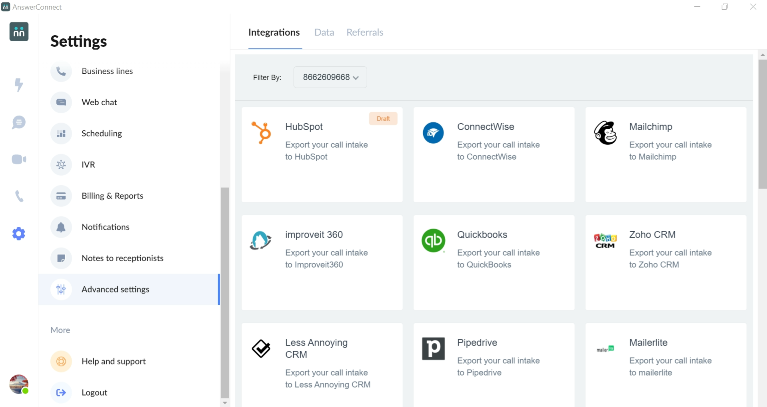Screen dimensions: 767x407
Task: Open the Quickbooks integration title
Action: pos(482,235)
